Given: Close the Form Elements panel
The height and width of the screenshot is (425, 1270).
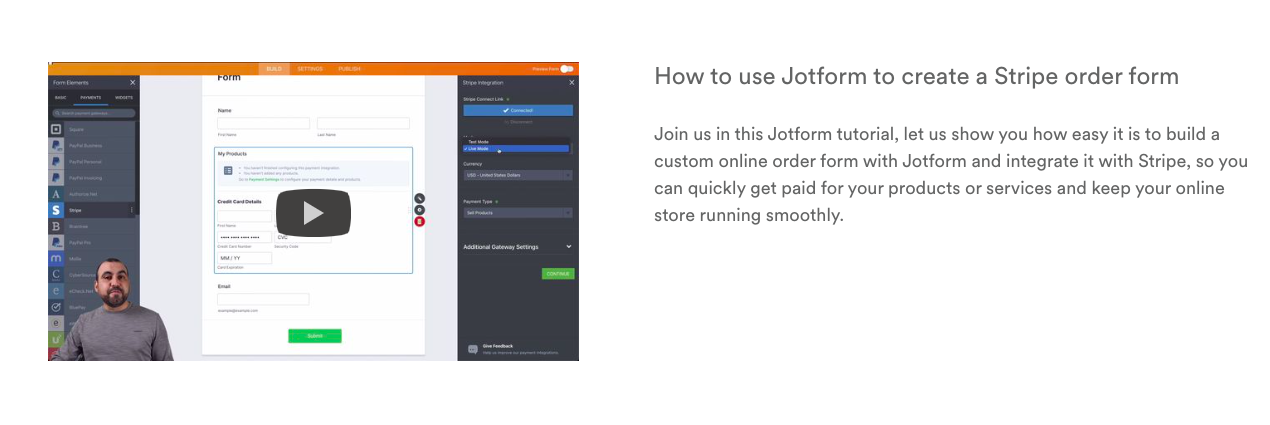Looking at the screenshot, I should point(132,82).
